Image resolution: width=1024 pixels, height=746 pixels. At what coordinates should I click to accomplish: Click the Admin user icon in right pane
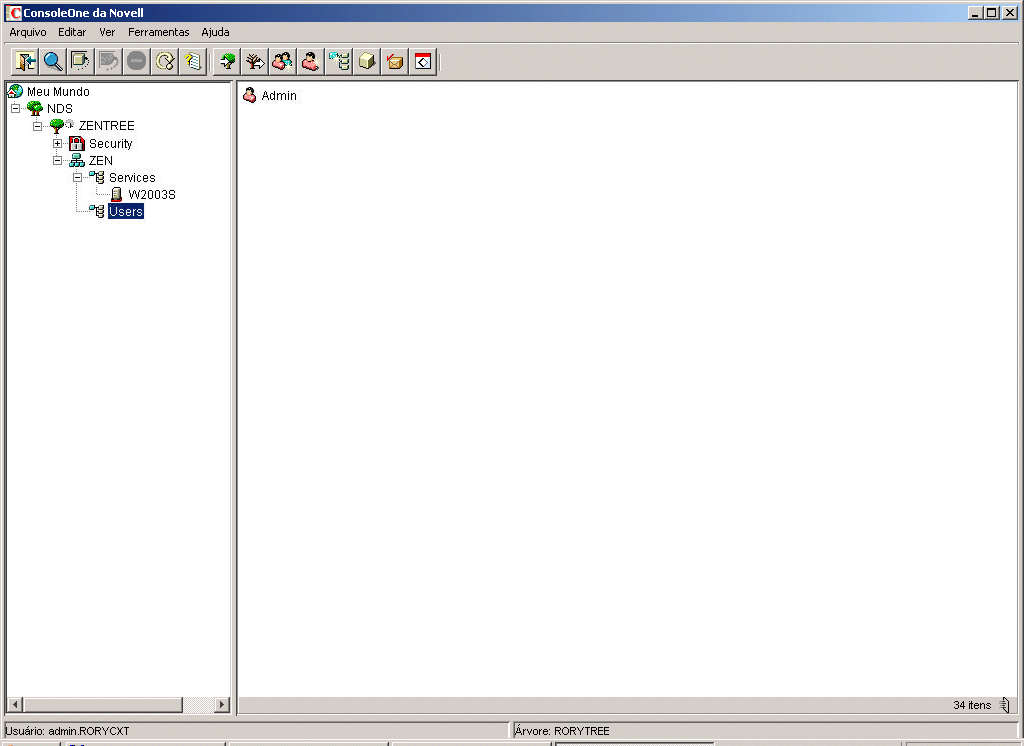[249, 95]
